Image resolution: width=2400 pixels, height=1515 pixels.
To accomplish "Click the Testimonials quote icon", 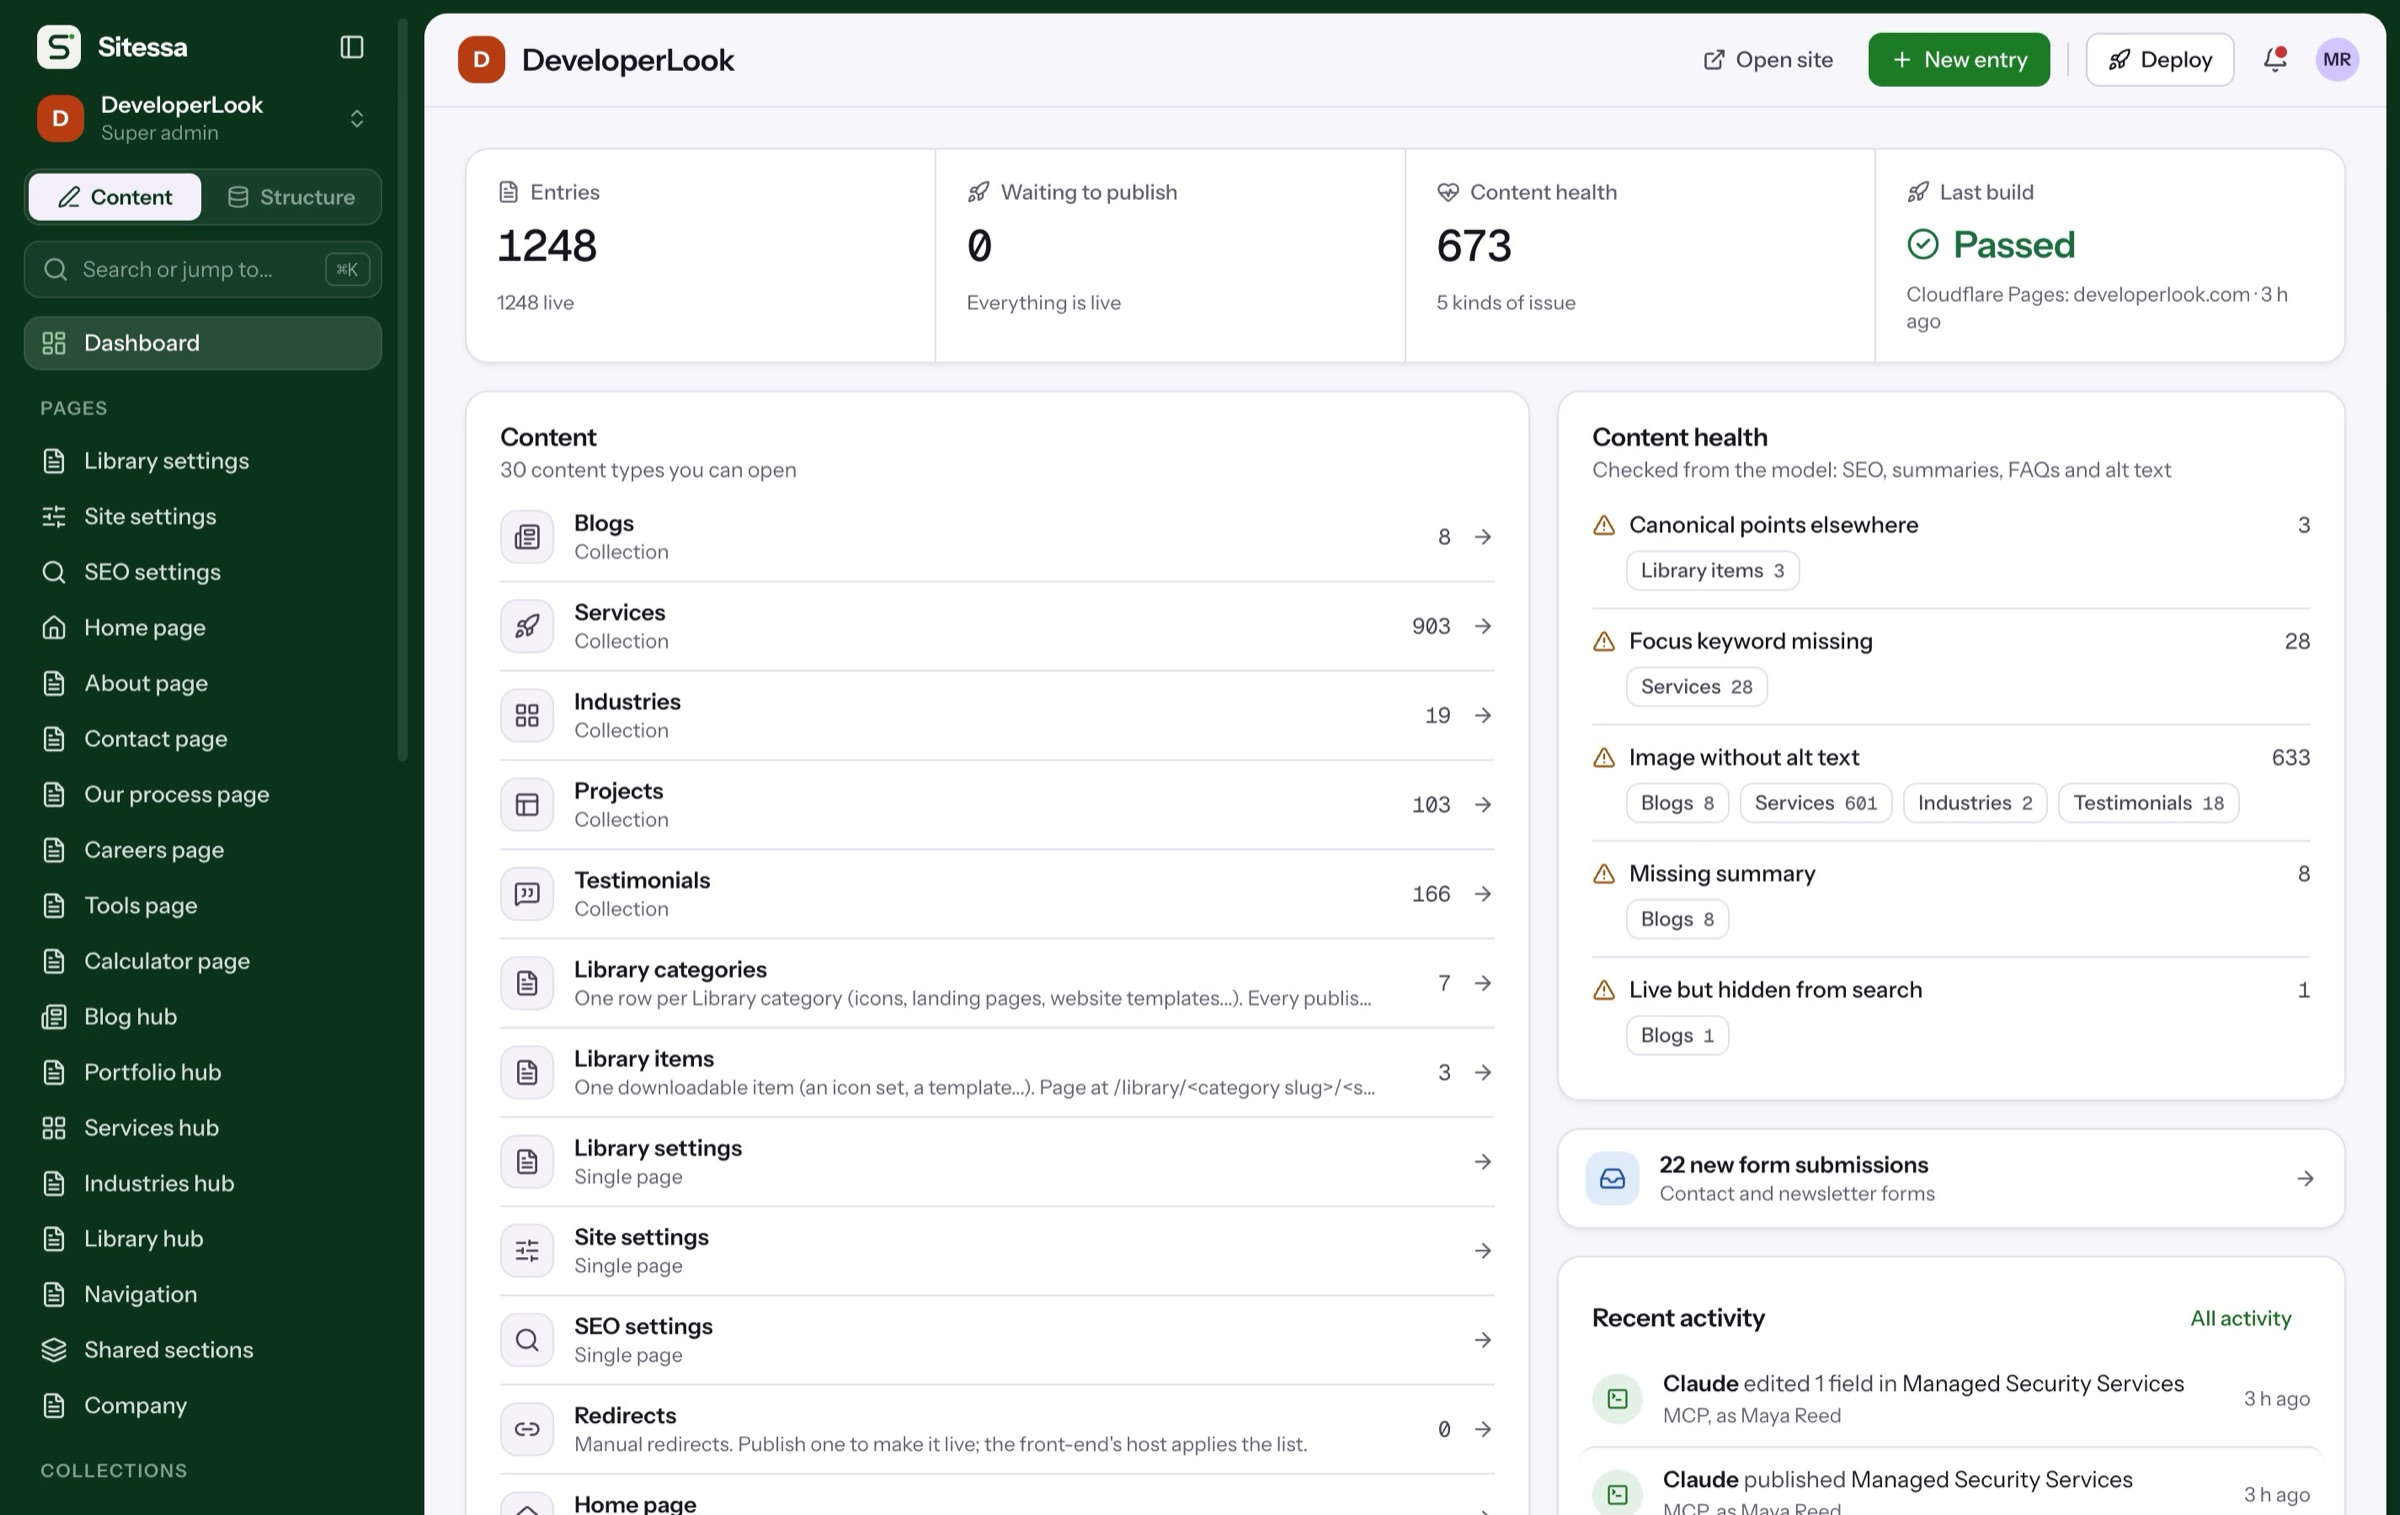I will click(x=527, y=893).
